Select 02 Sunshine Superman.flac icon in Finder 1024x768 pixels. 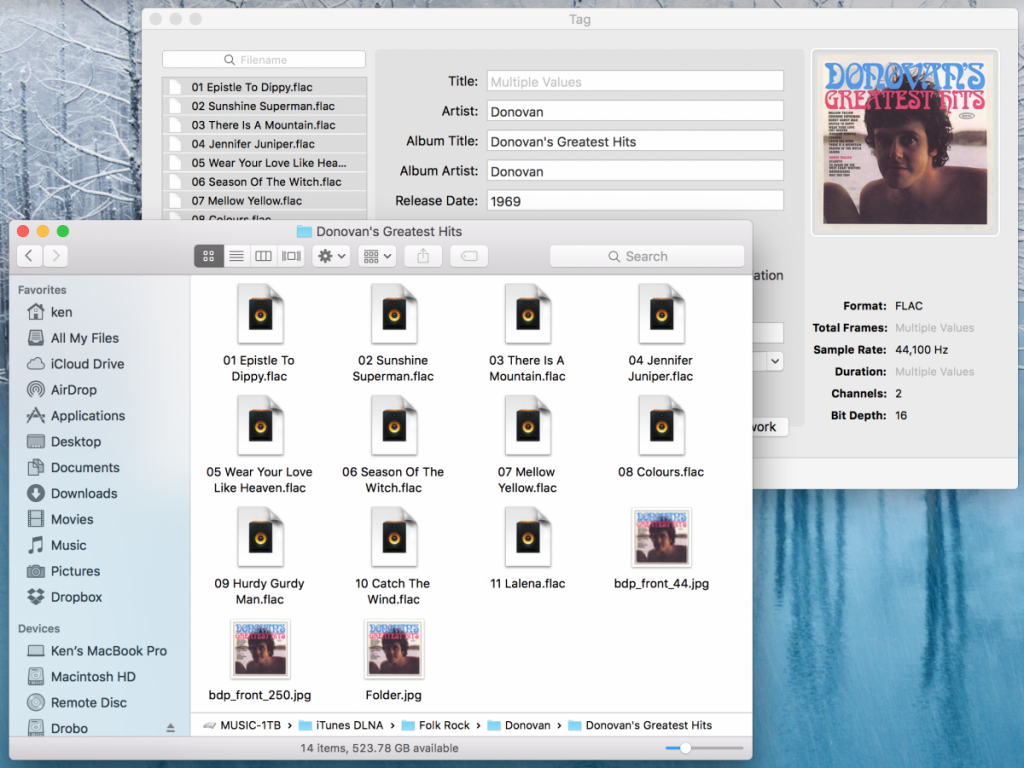(x=394, y=314)
